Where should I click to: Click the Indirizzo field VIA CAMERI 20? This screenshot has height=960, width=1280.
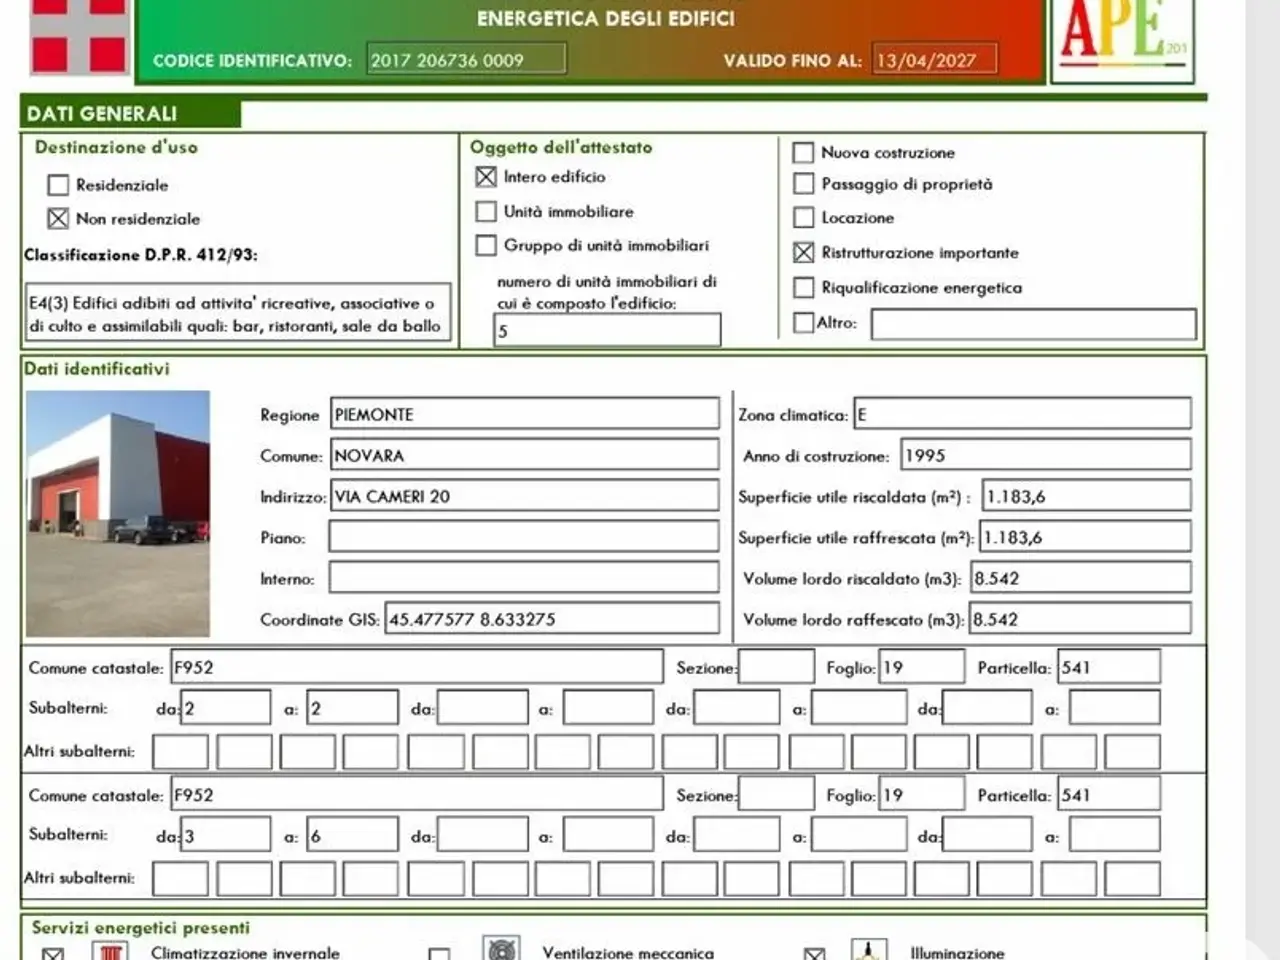[525, 496]
